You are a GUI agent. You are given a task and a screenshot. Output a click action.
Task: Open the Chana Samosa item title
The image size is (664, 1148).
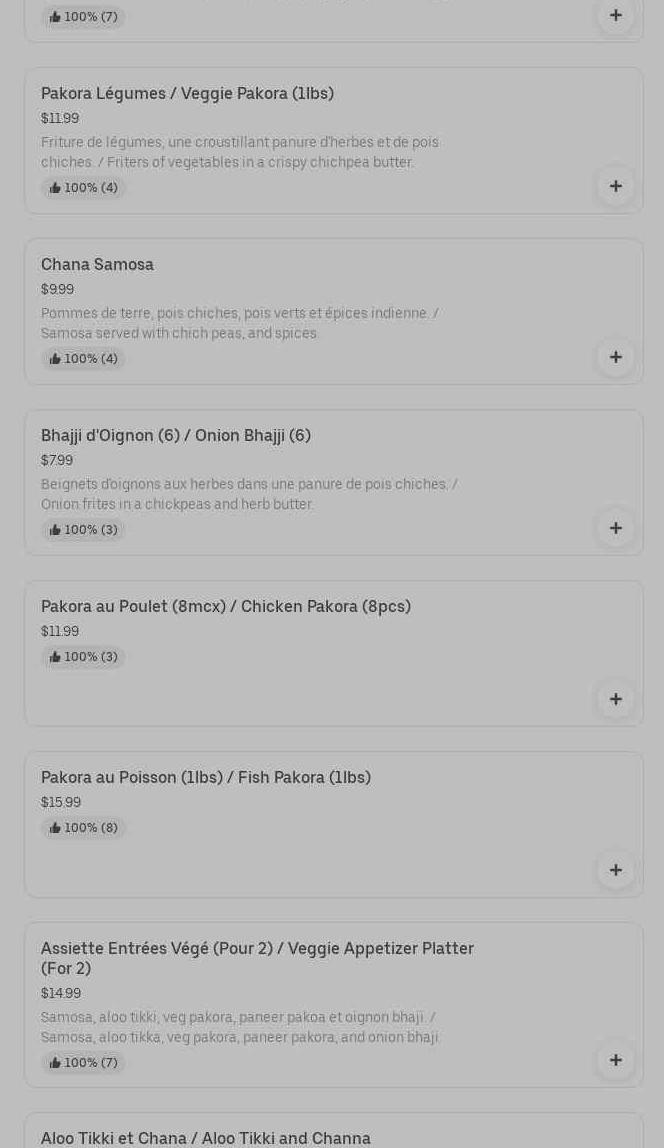tap(97, 265)
